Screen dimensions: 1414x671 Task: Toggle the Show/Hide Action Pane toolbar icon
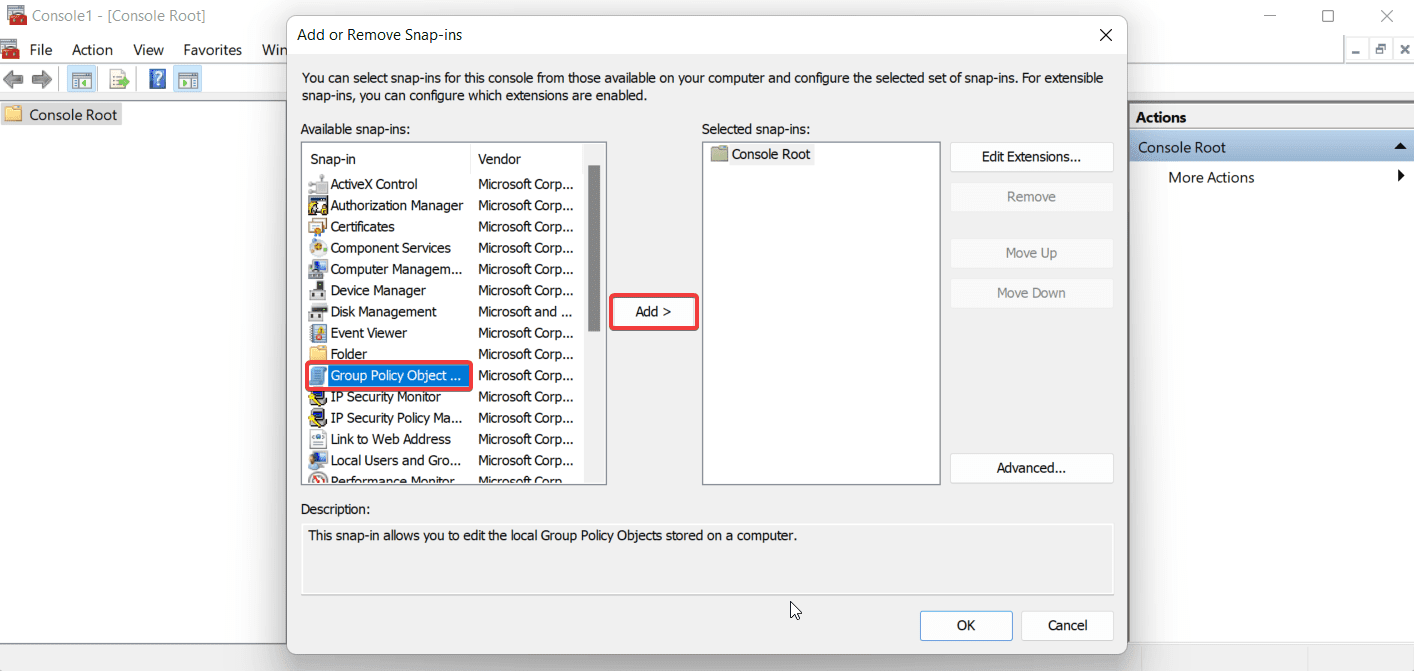[187, 79]
